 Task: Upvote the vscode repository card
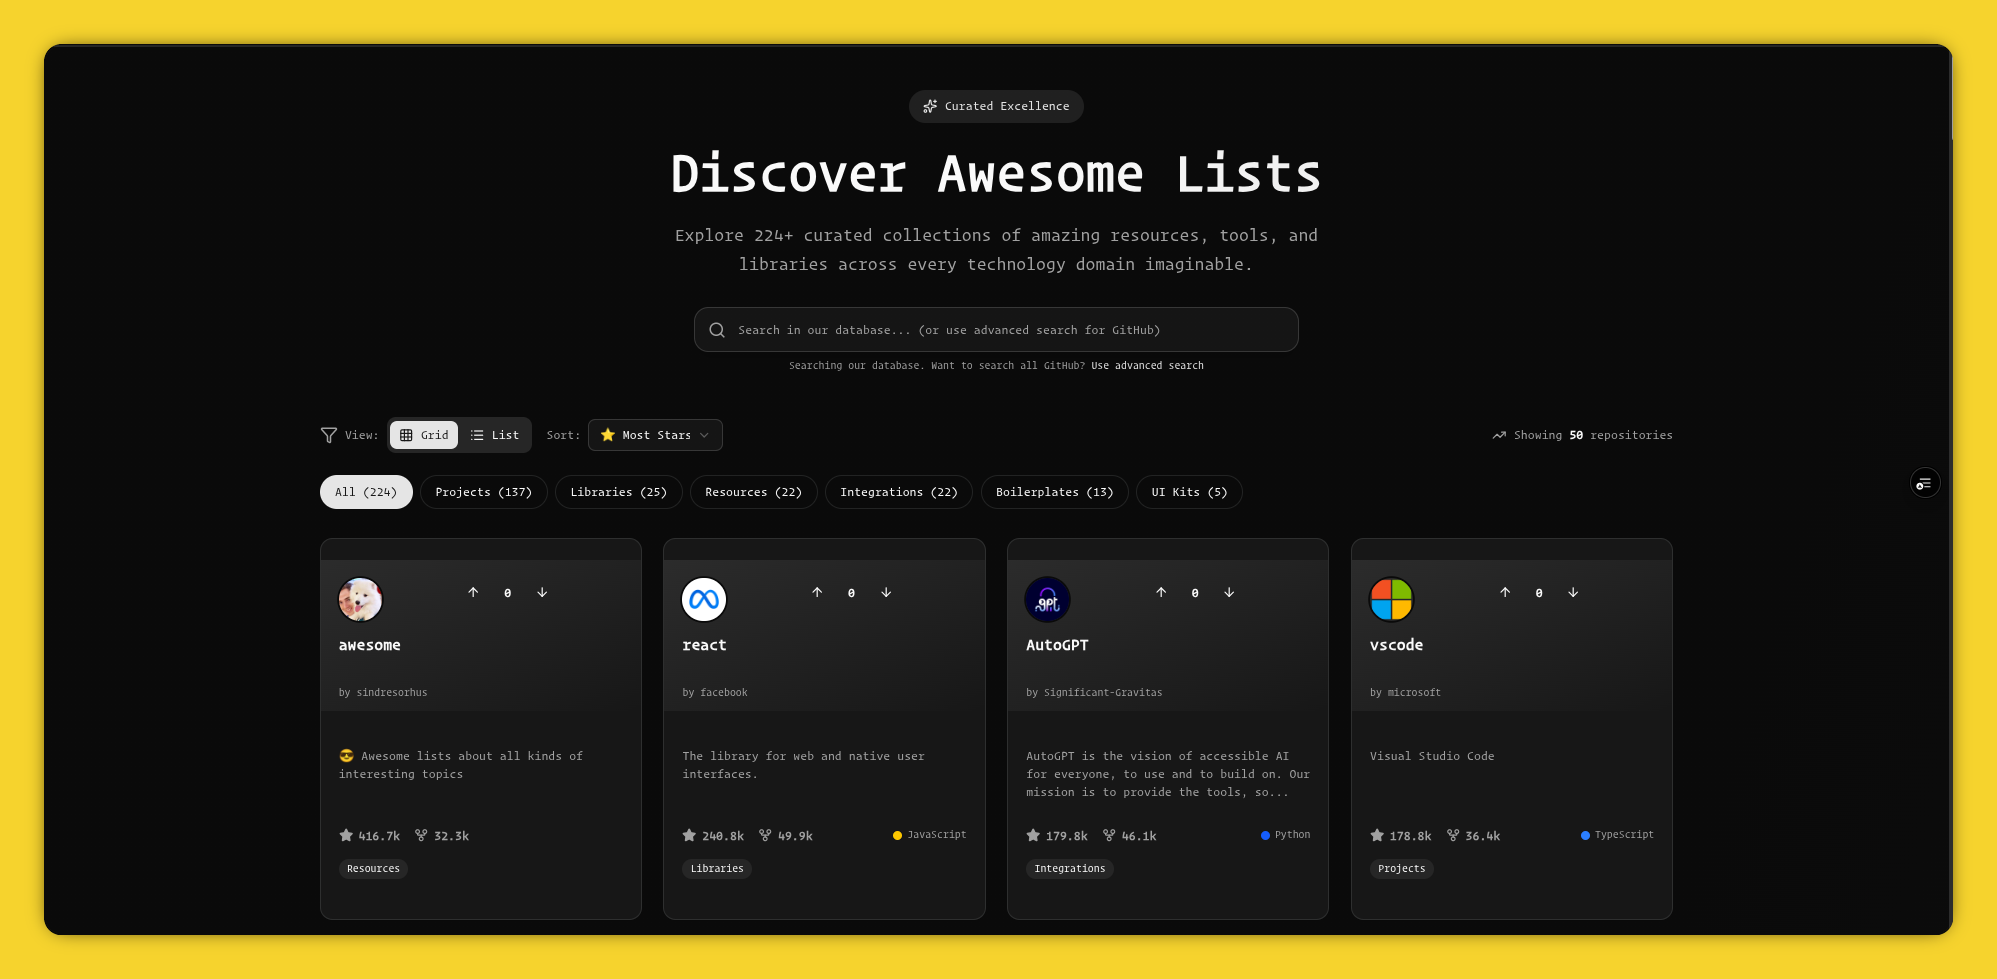point(1505,593)
